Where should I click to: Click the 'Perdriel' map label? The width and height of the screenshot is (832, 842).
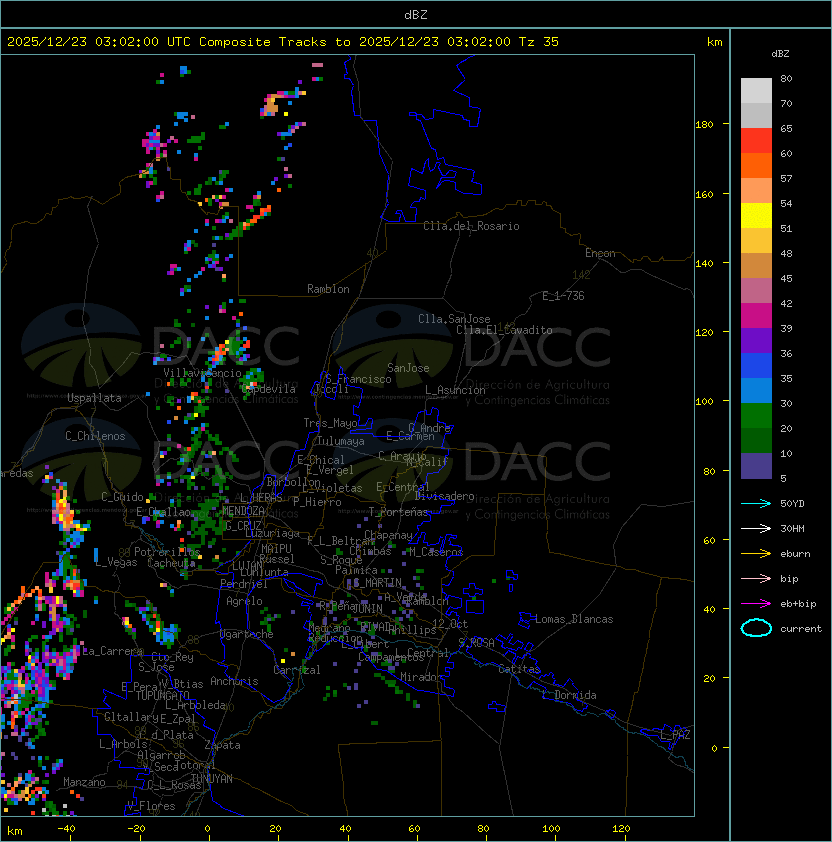coord(244,584)
